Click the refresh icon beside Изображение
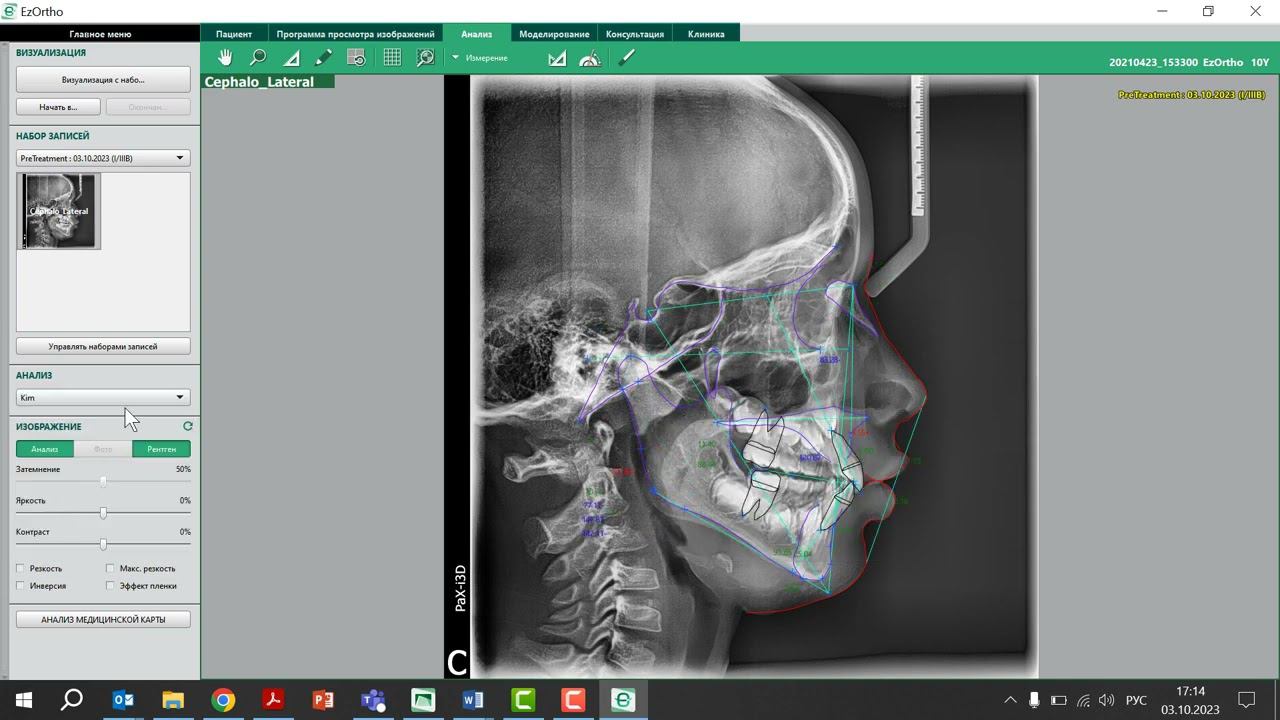This screenshot has width=1280, height=720. pyautogui.click(x=187, y=426)
